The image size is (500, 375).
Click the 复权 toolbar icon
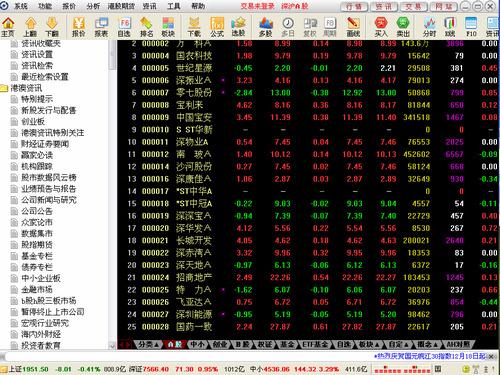tap(310, 27)
